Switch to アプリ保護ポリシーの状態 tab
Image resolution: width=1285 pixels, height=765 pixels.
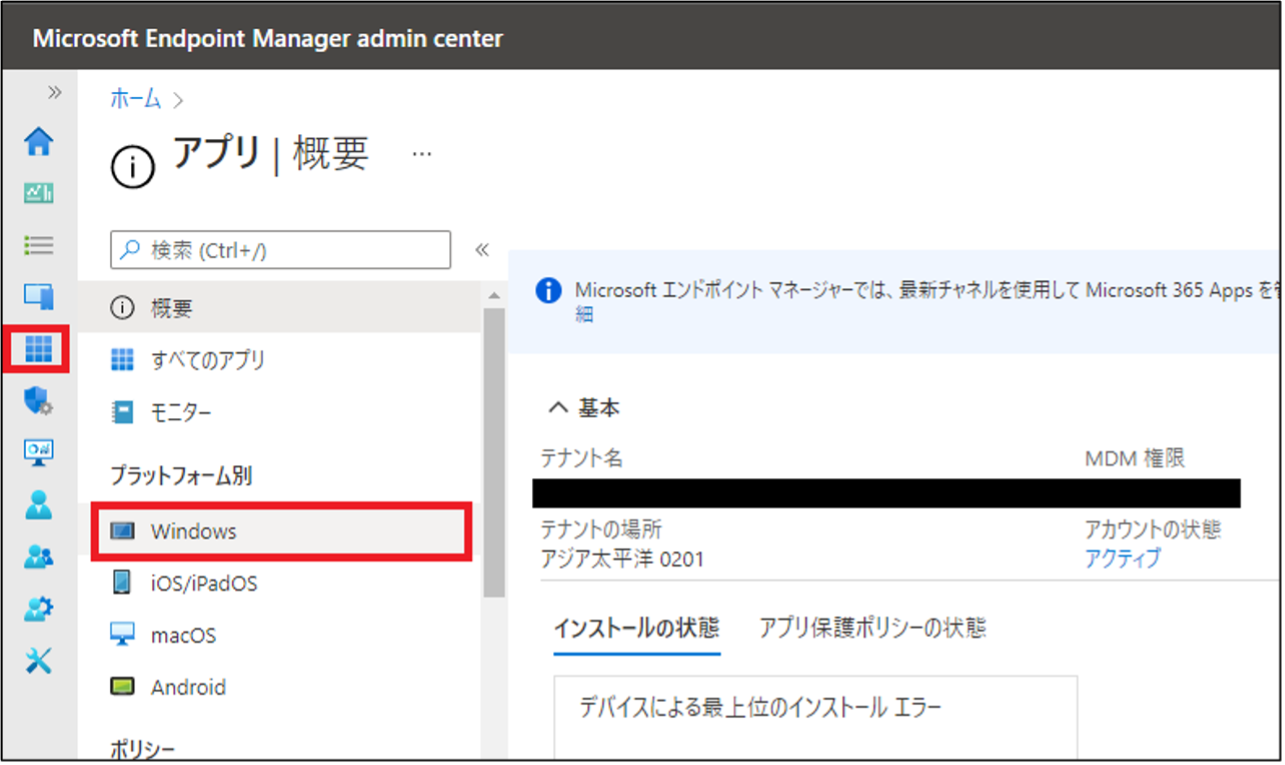(x=872, y=628)
